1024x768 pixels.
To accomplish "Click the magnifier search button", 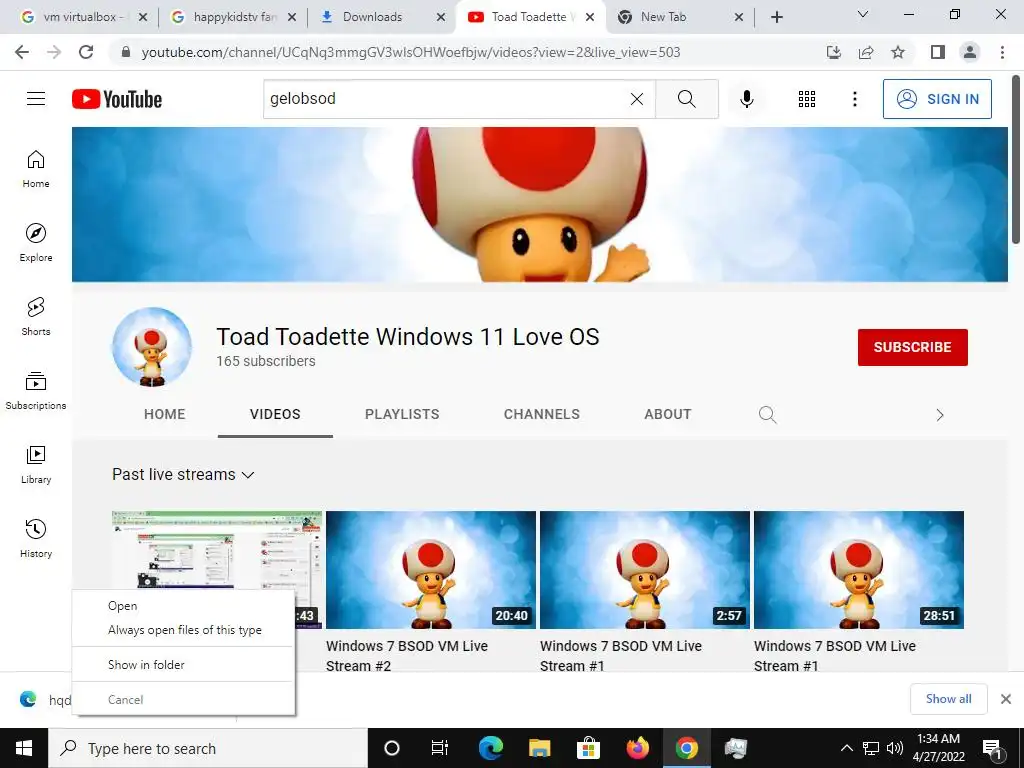I will (x=686, y=99).
